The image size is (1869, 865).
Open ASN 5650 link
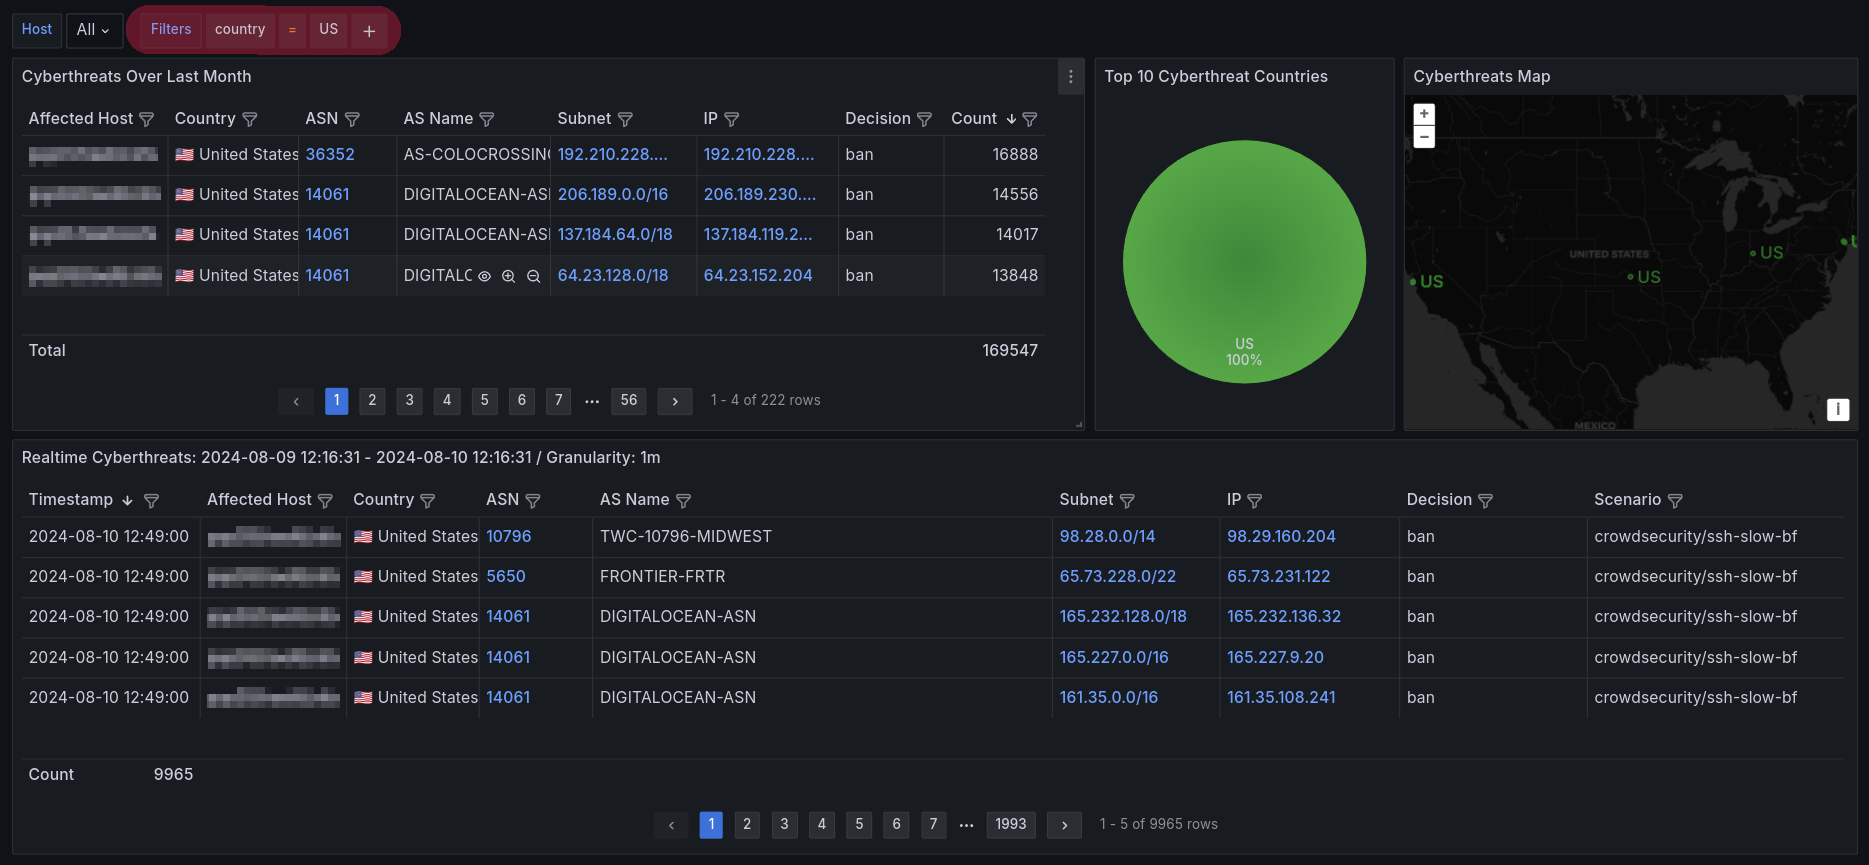point(506,577)
